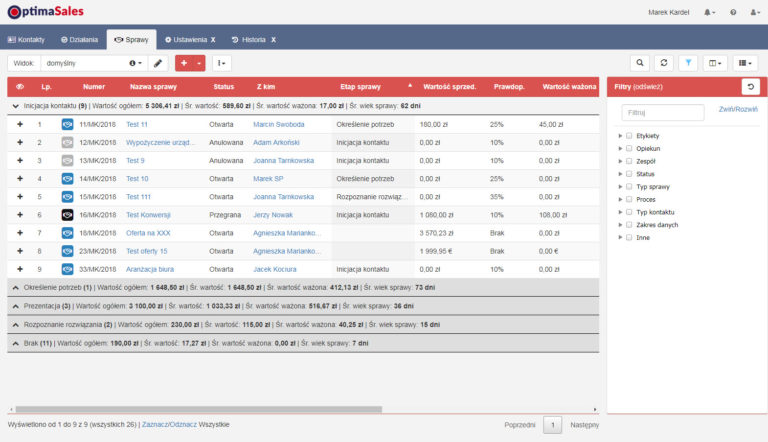Viewport: 768px width, 442px height.
Task: Focus the Filtruj input field
Action: click(x=663, y=113)
